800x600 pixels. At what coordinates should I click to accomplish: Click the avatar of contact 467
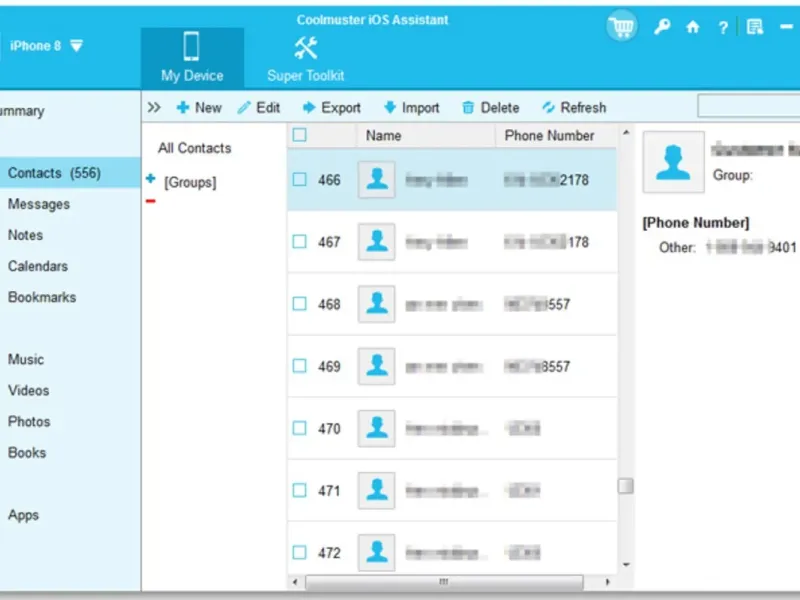377,241
